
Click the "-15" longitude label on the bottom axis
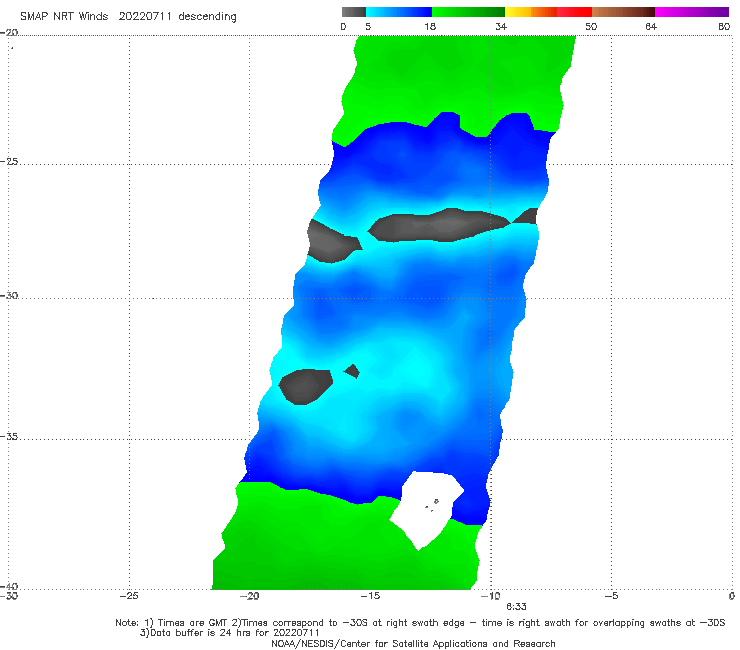pyautogui.click(x=370, y=596)
